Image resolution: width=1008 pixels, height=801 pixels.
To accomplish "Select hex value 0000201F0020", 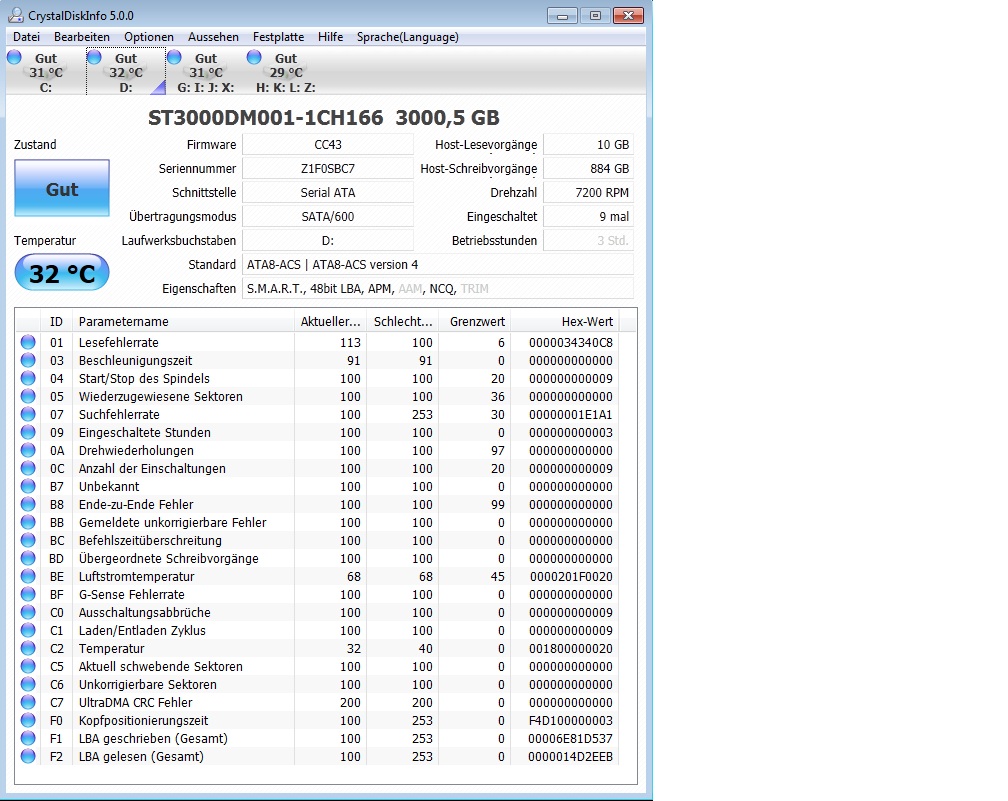I will pos(571,577).
